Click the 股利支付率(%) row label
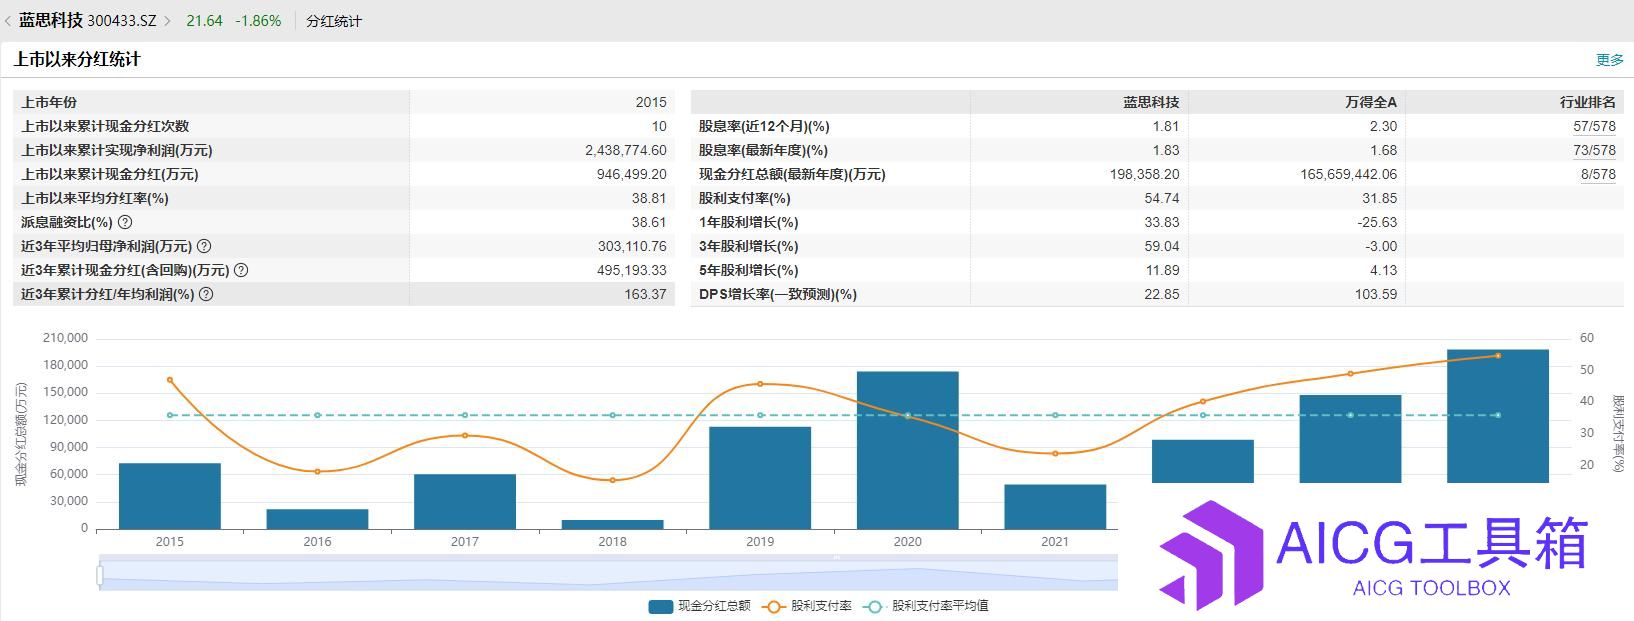The height and width of the screenshot is (621, 1634). [744, 198]
